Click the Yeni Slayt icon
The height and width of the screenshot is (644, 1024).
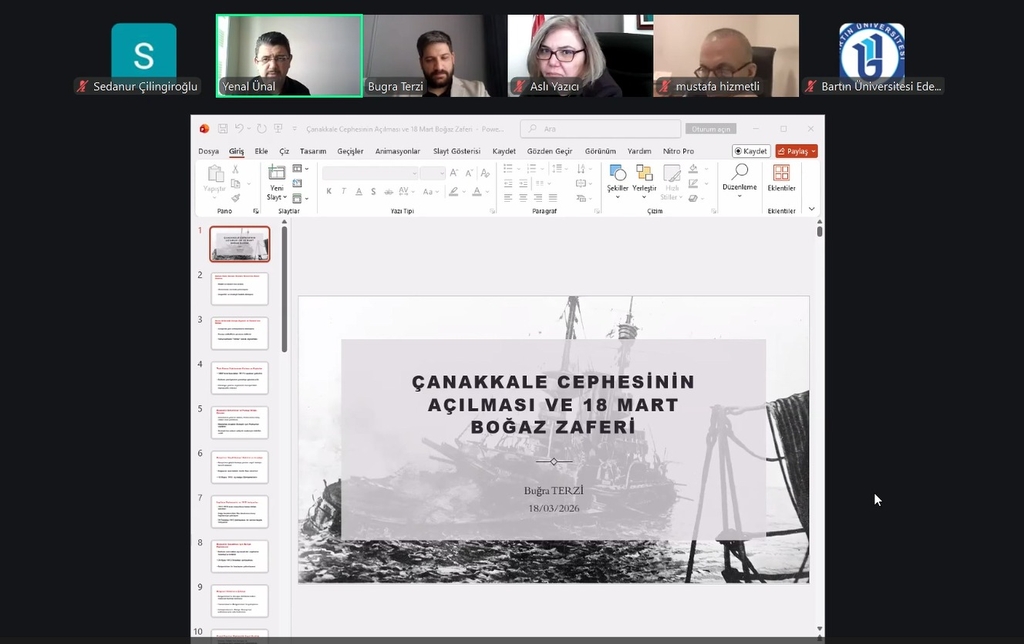click(x=276, y=174)
